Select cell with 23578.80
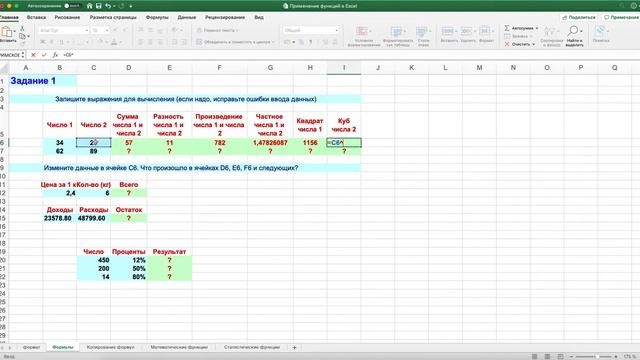640x360 pixels. tap(60, 218)
